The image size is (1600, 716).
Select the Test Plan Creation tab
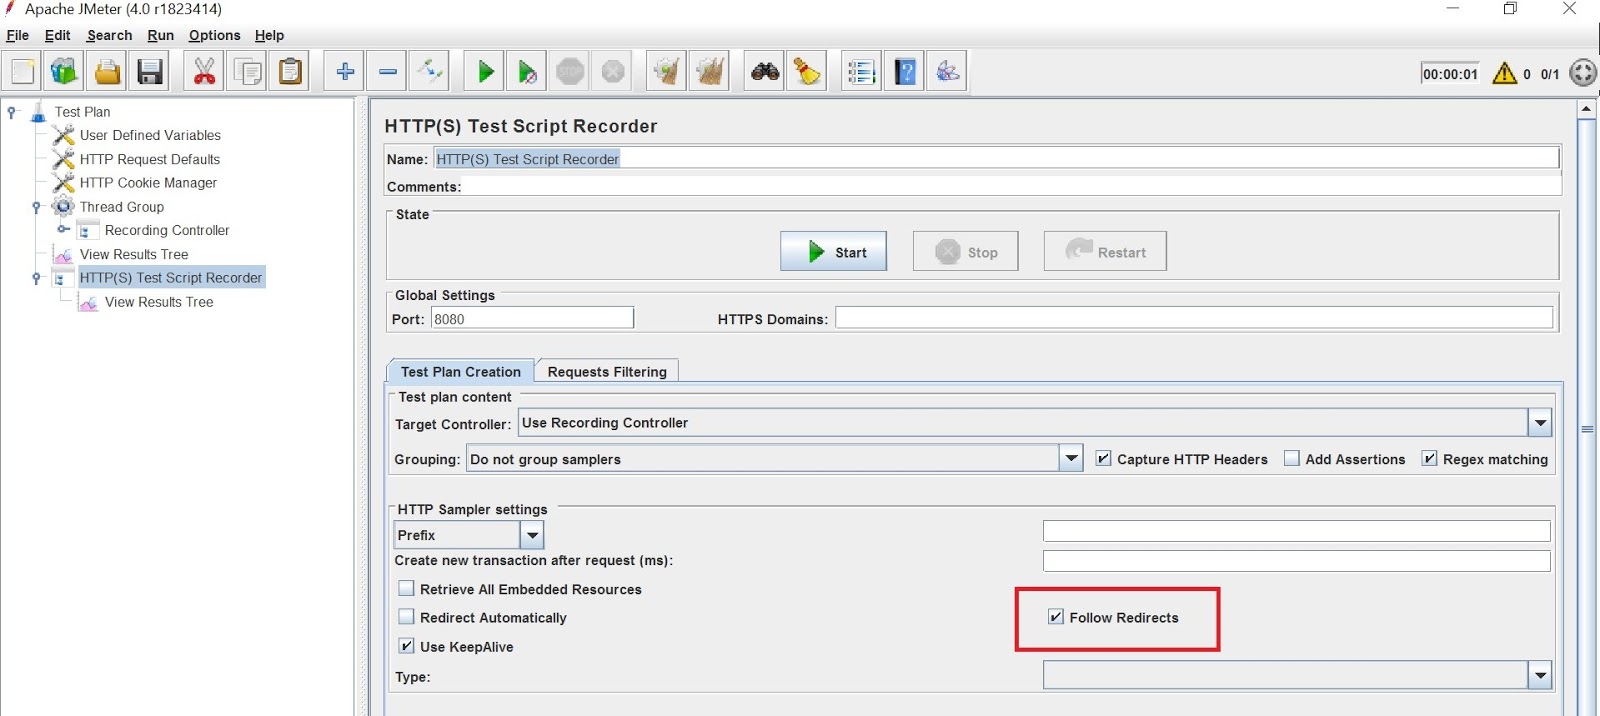click(461, 371)
